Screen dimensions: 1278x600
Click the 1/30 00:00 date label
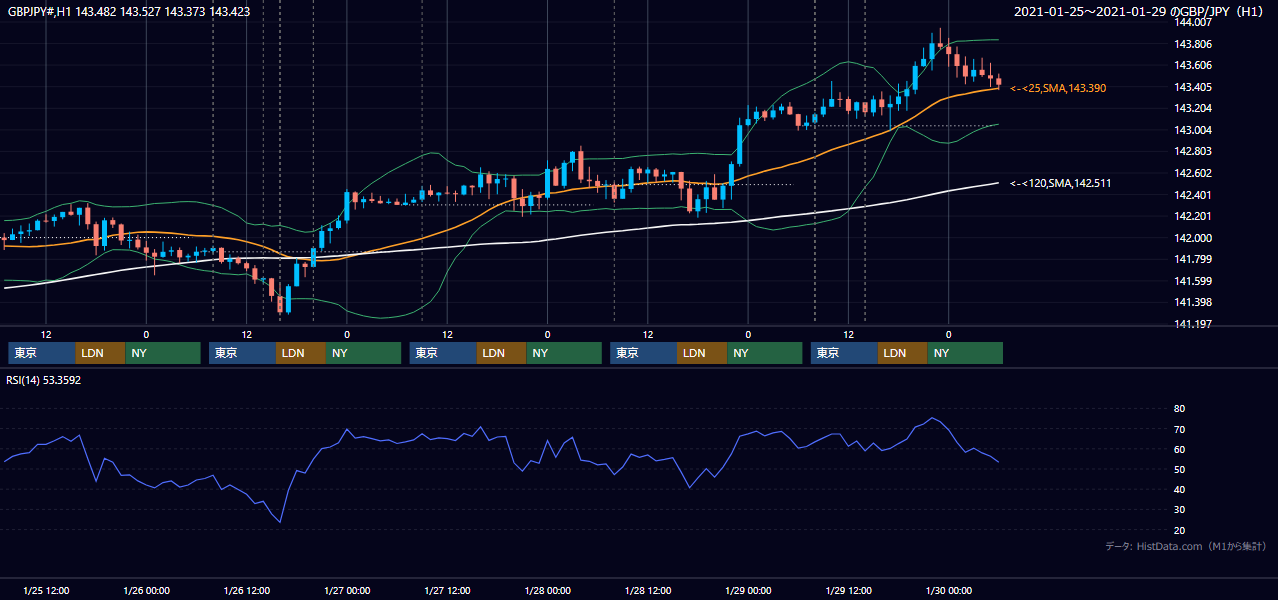click(948, 590)
